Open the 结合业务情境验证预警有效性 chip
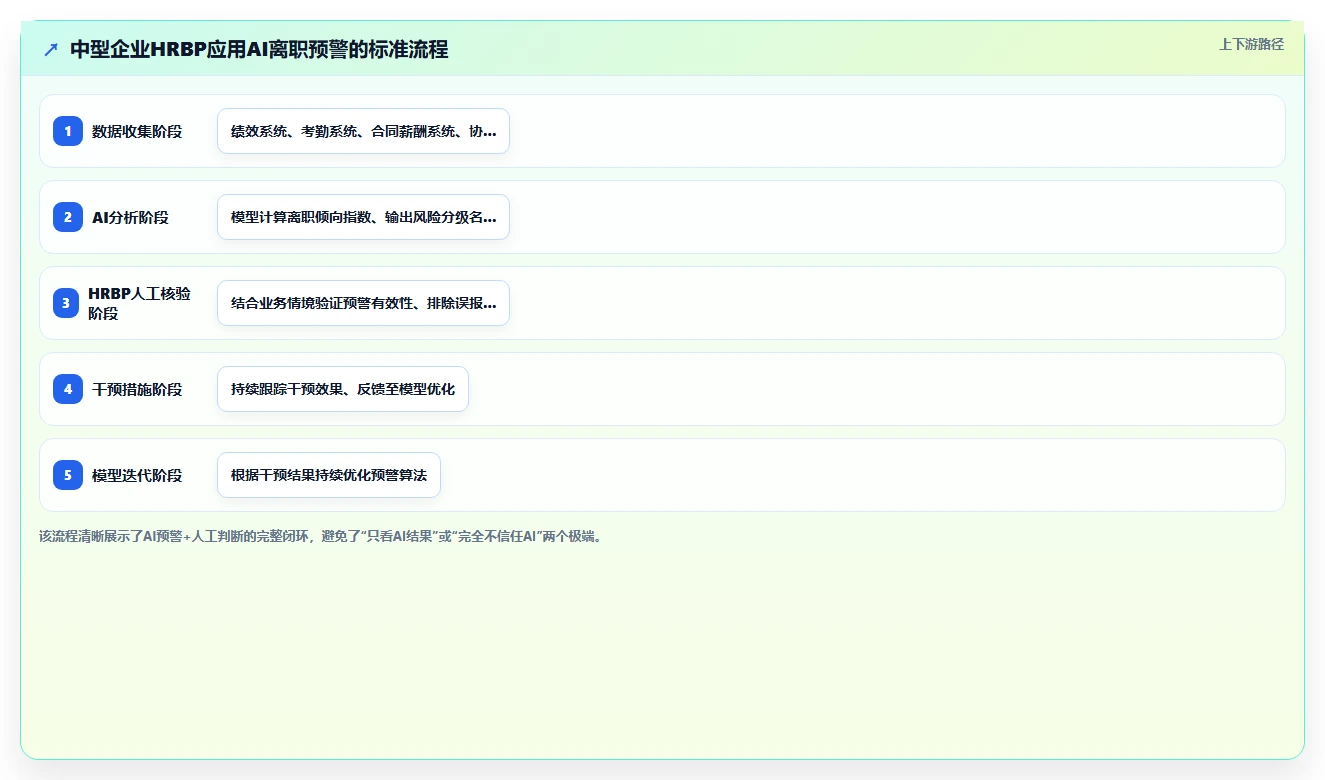The height and width of the screenshot is (780, 1325). coord(363,303)
